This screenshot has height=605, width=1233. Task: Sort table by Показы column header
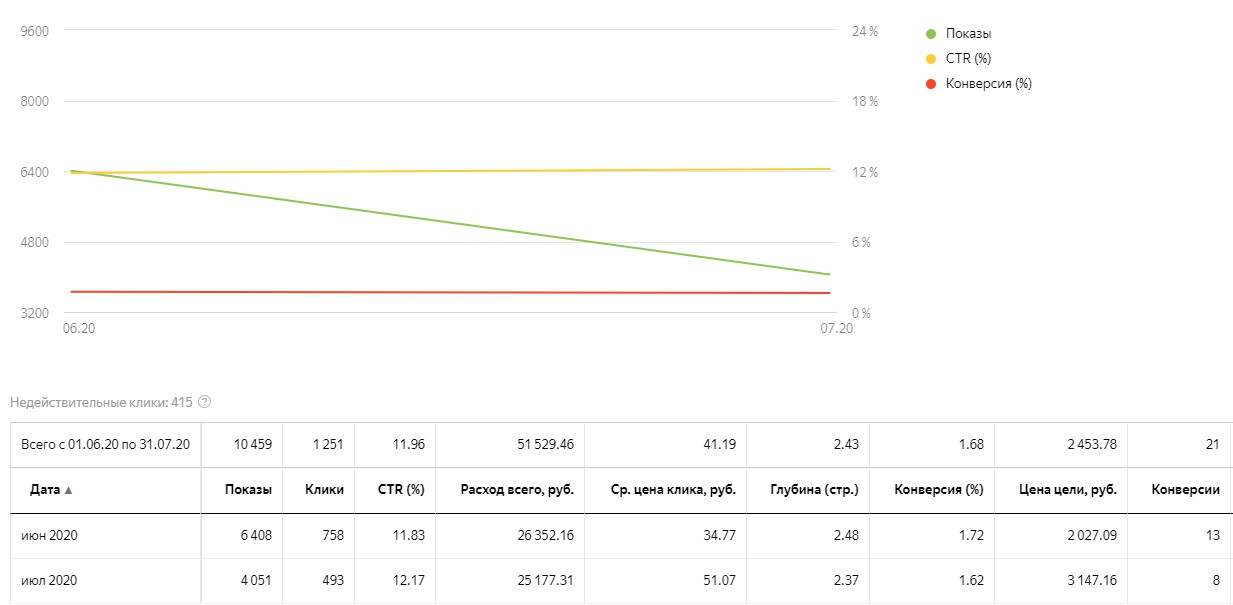pos(249,490)
